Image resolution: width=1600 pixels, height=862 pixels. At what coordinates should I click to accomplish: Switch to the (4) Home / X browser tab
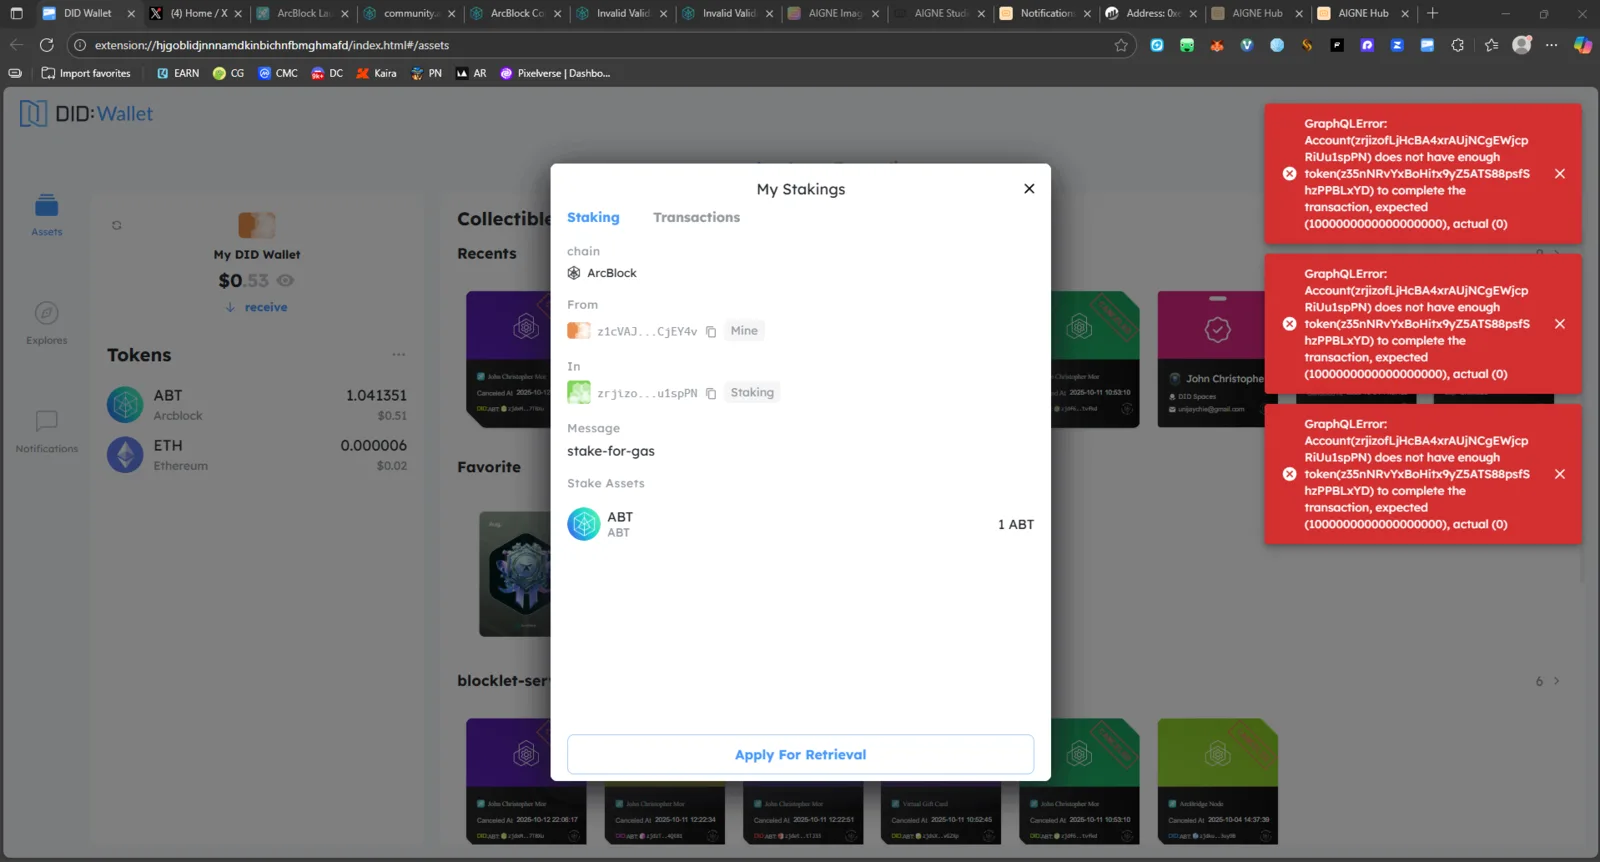click(x=198, y=14)
